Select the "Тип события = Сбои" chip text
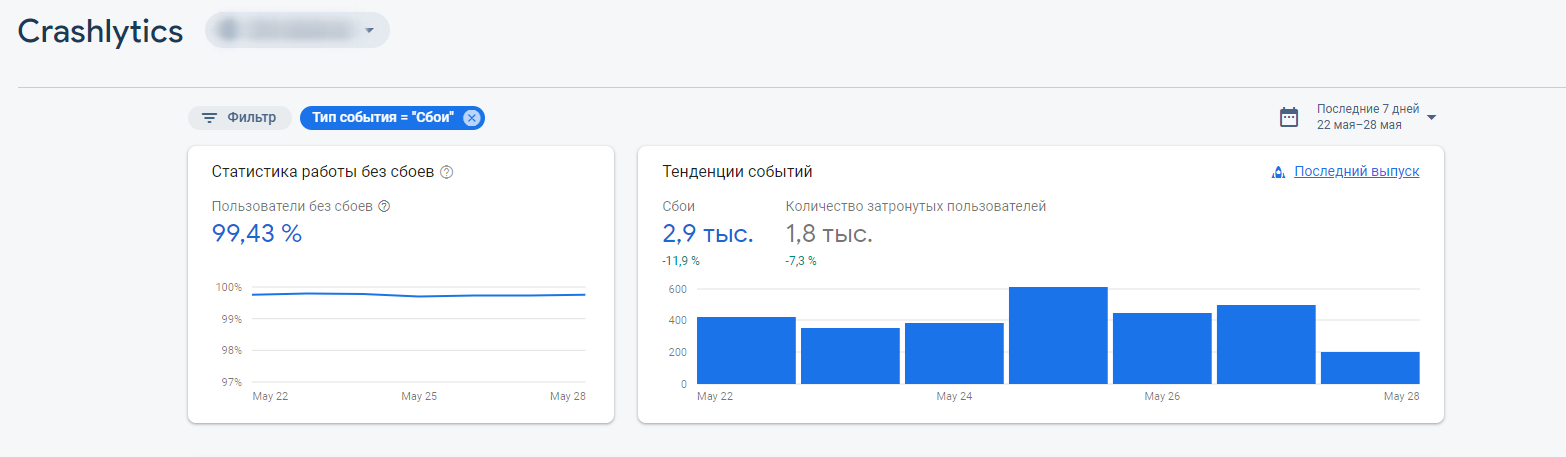The image size is (1566, 457). pyautogui.click(x=382, y=118)
